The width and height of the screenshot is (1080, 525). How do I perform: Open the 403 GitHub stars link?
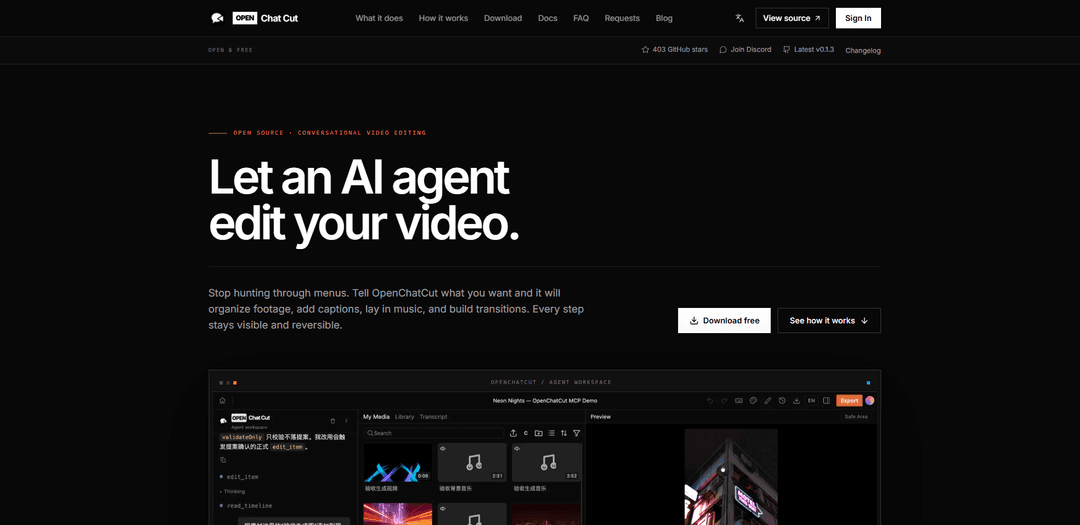coord(674,50)
